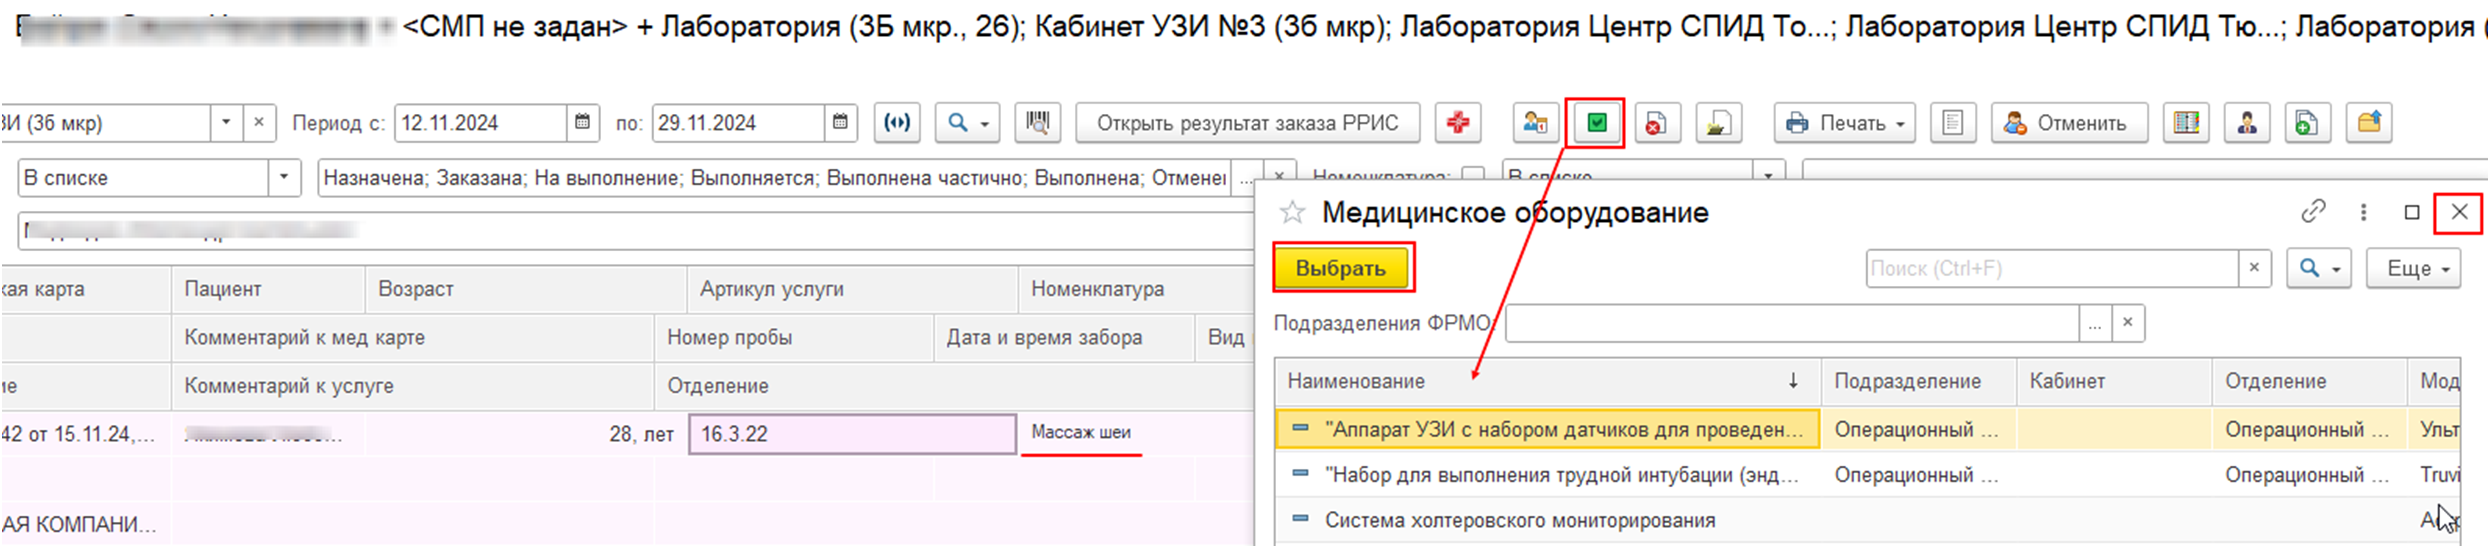Click the document with red cross icon
Screen dimensions: 2490x548
coord(1656,123)
